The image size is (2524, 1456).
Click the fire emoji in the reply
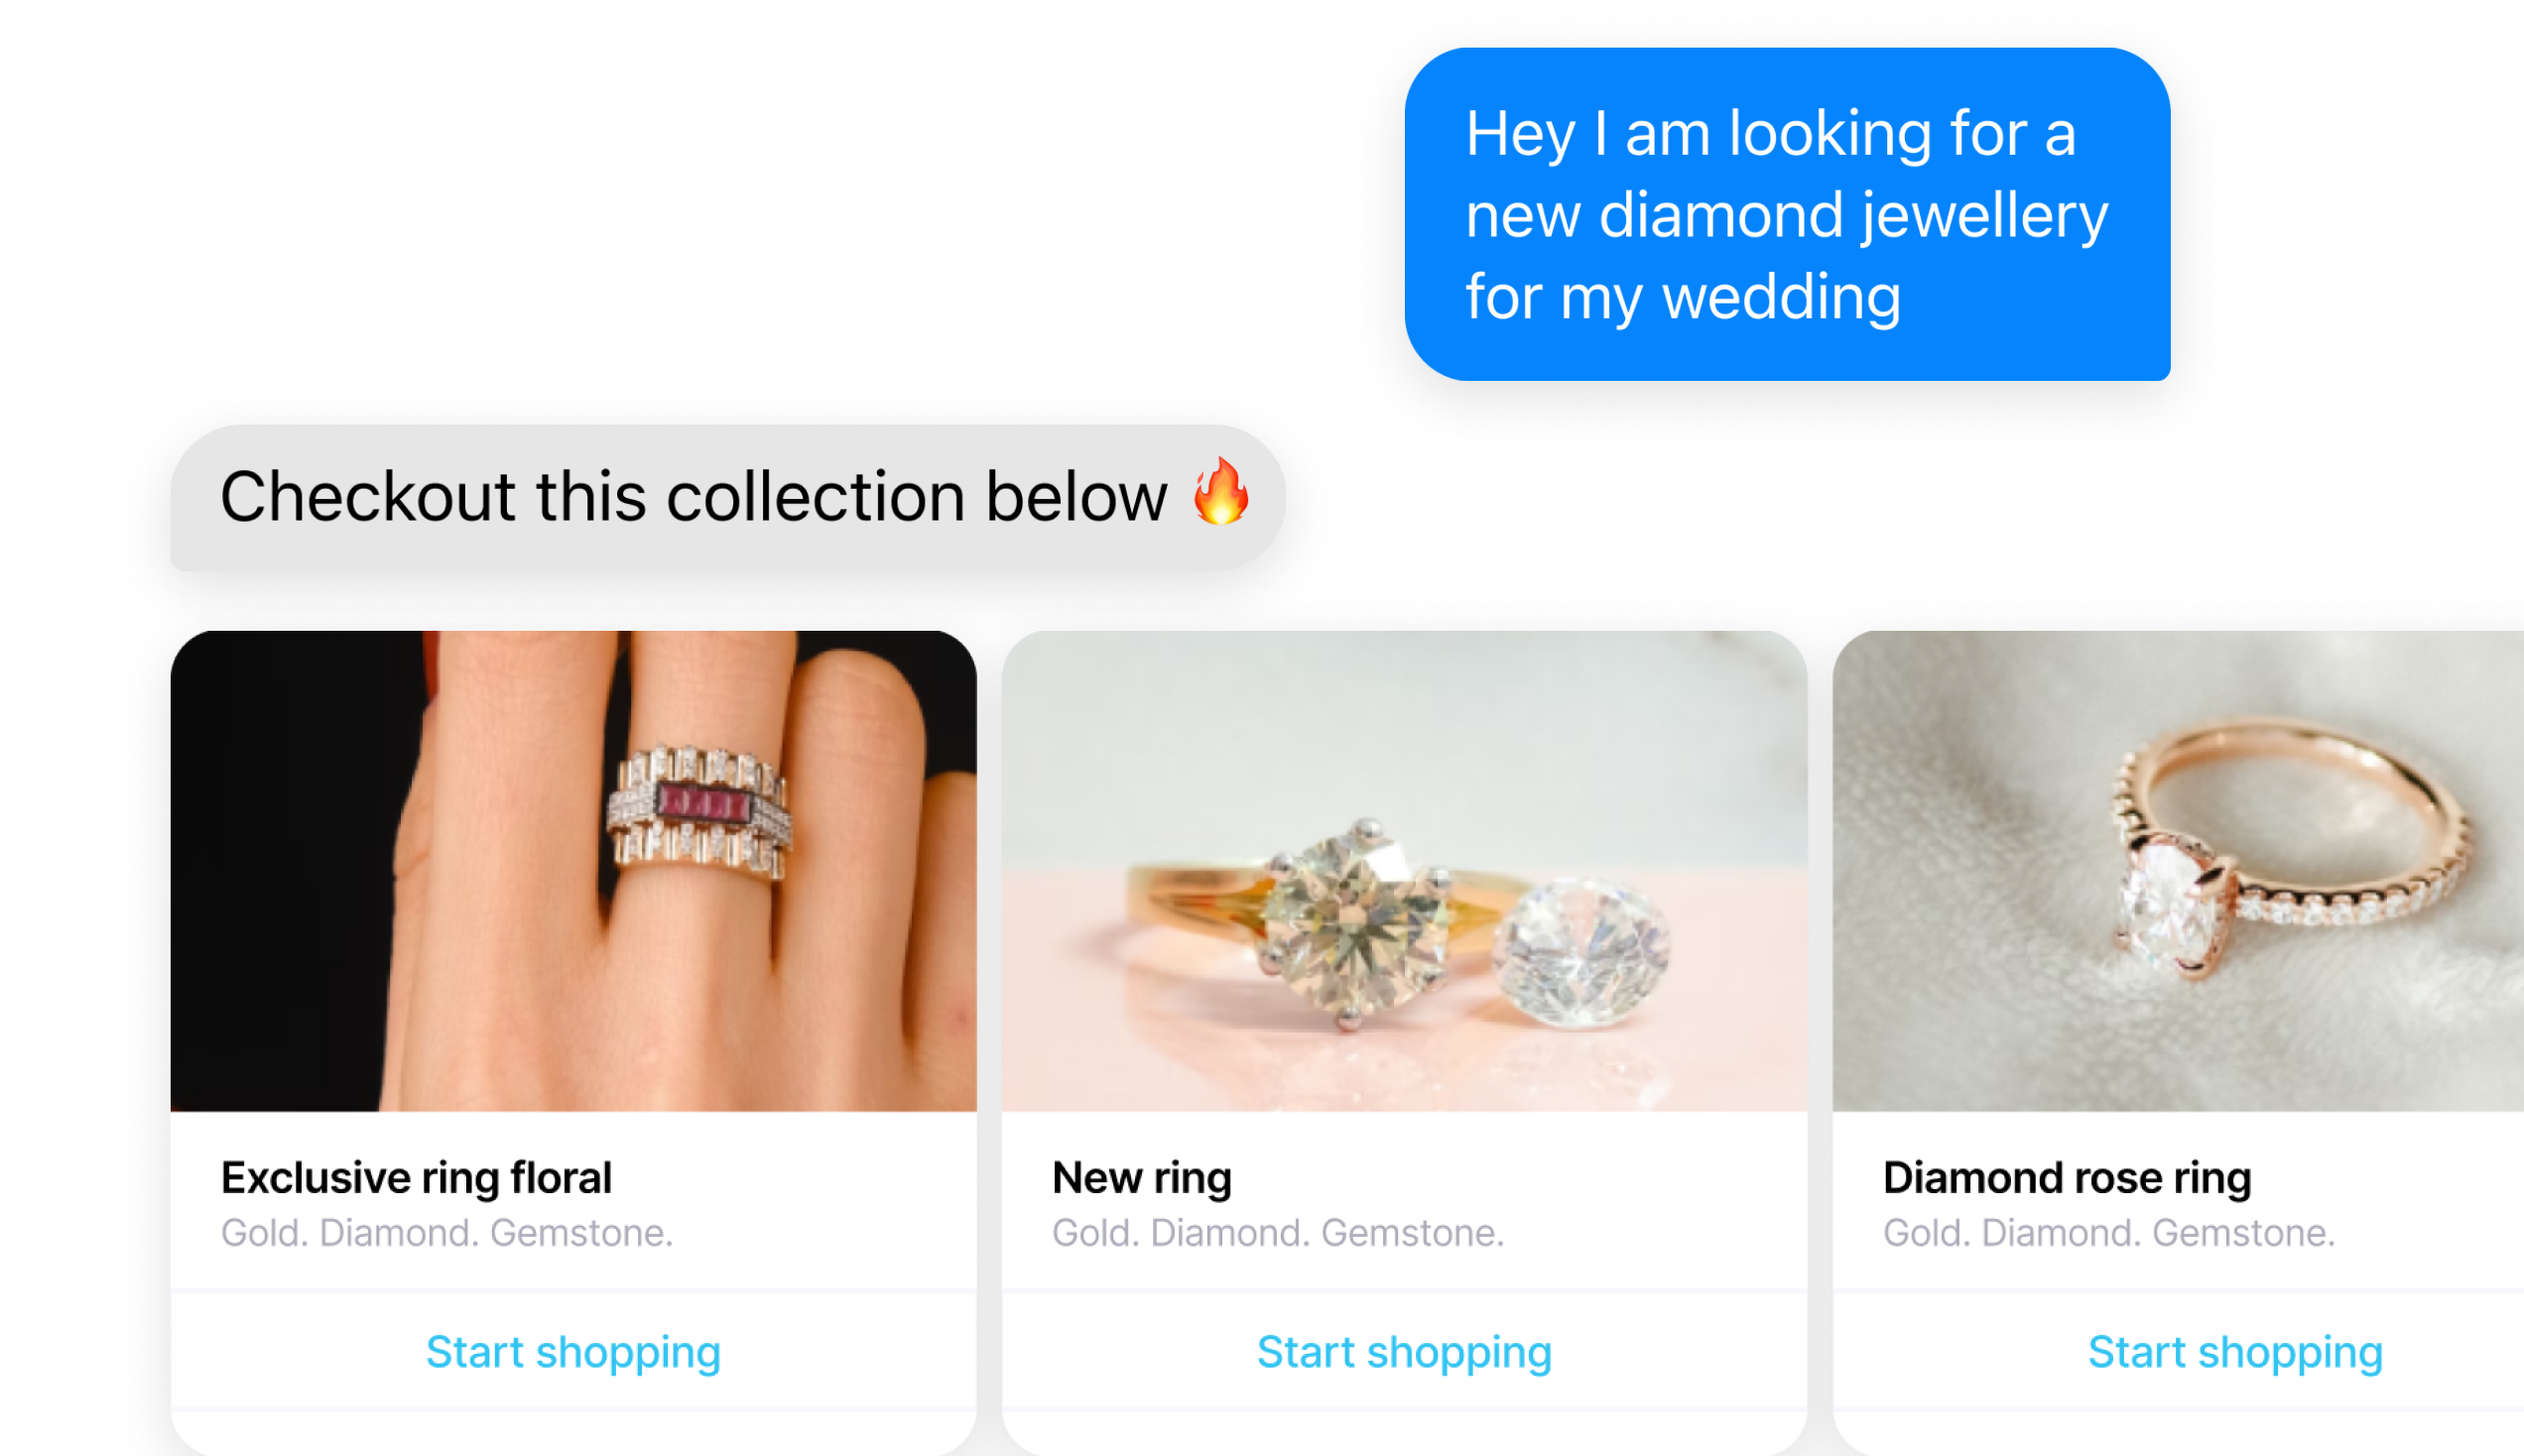coord(1221,492)
